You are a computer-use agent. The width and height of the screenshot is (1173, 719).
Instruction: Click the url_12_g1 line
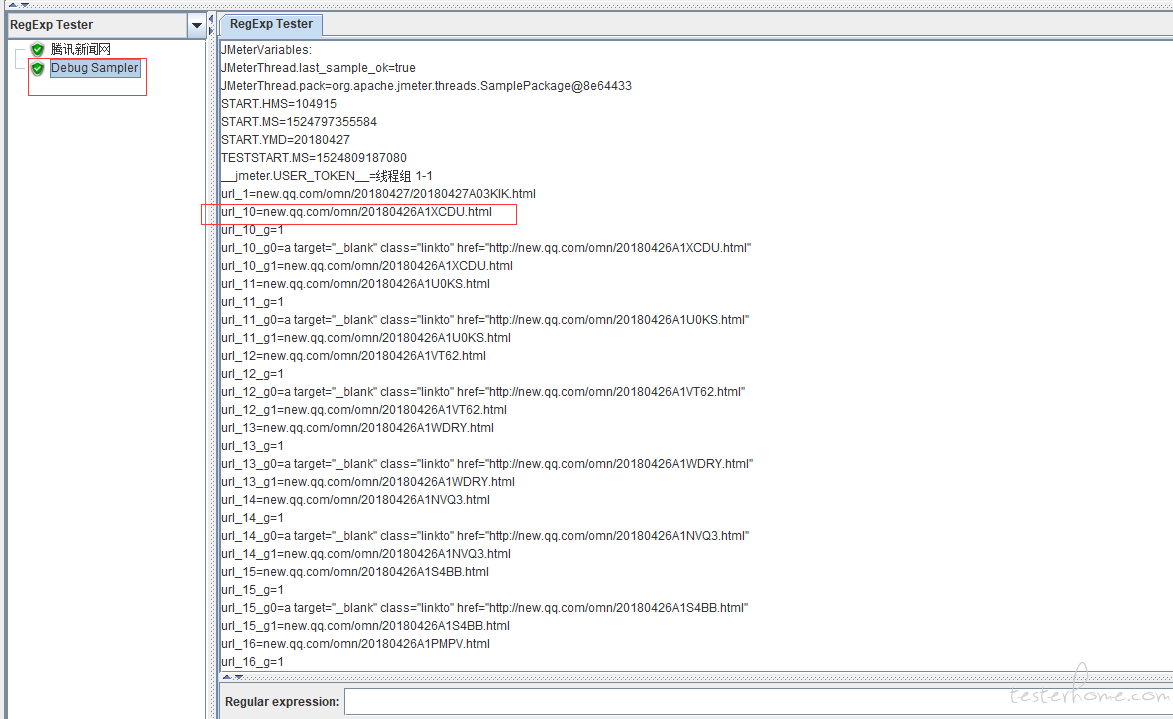coord(364,409)
